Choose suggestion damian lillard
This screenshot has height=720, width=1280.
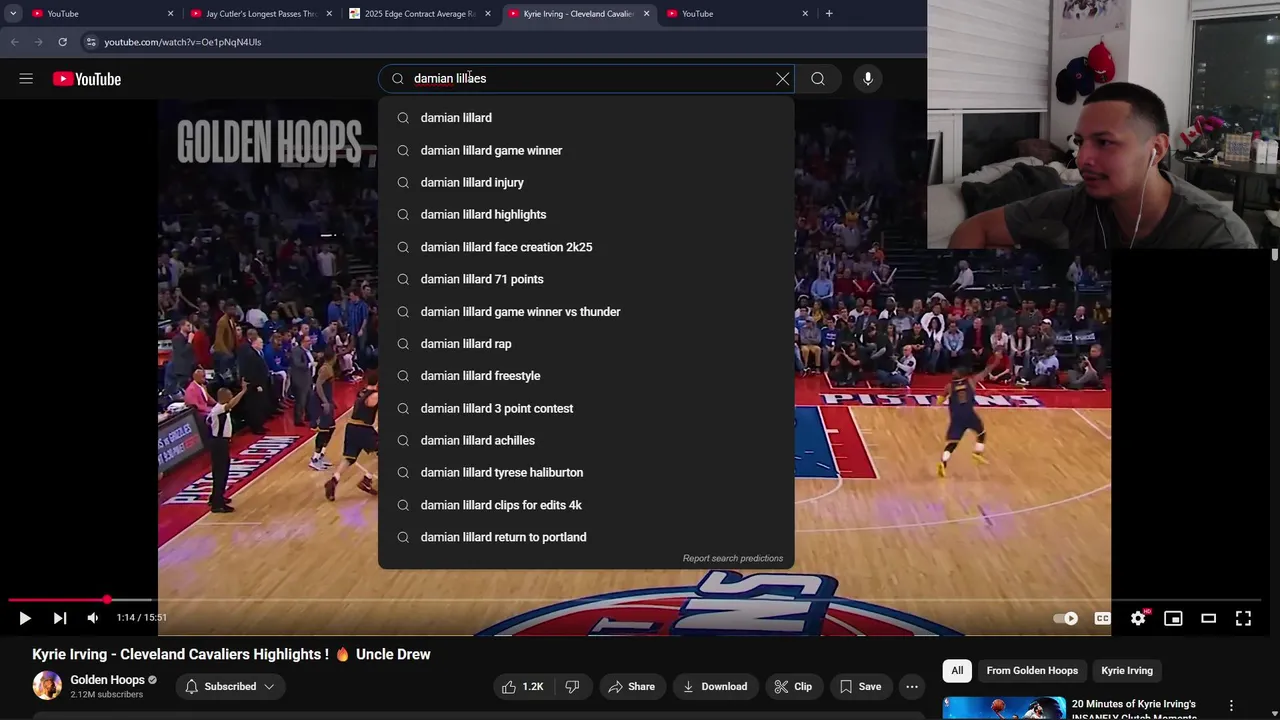point(586,118)
